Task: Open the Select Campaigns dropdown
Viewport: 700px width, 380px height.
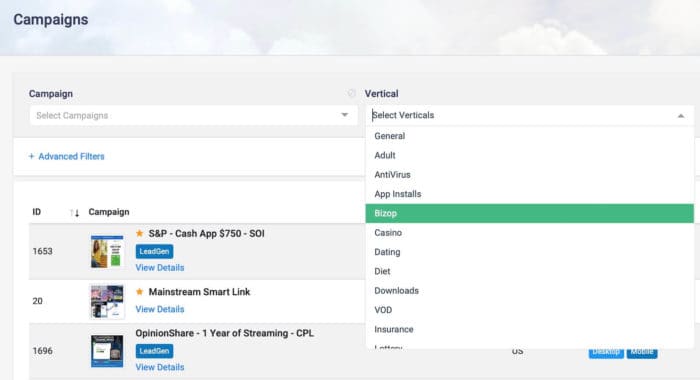Action: point(193,115)
